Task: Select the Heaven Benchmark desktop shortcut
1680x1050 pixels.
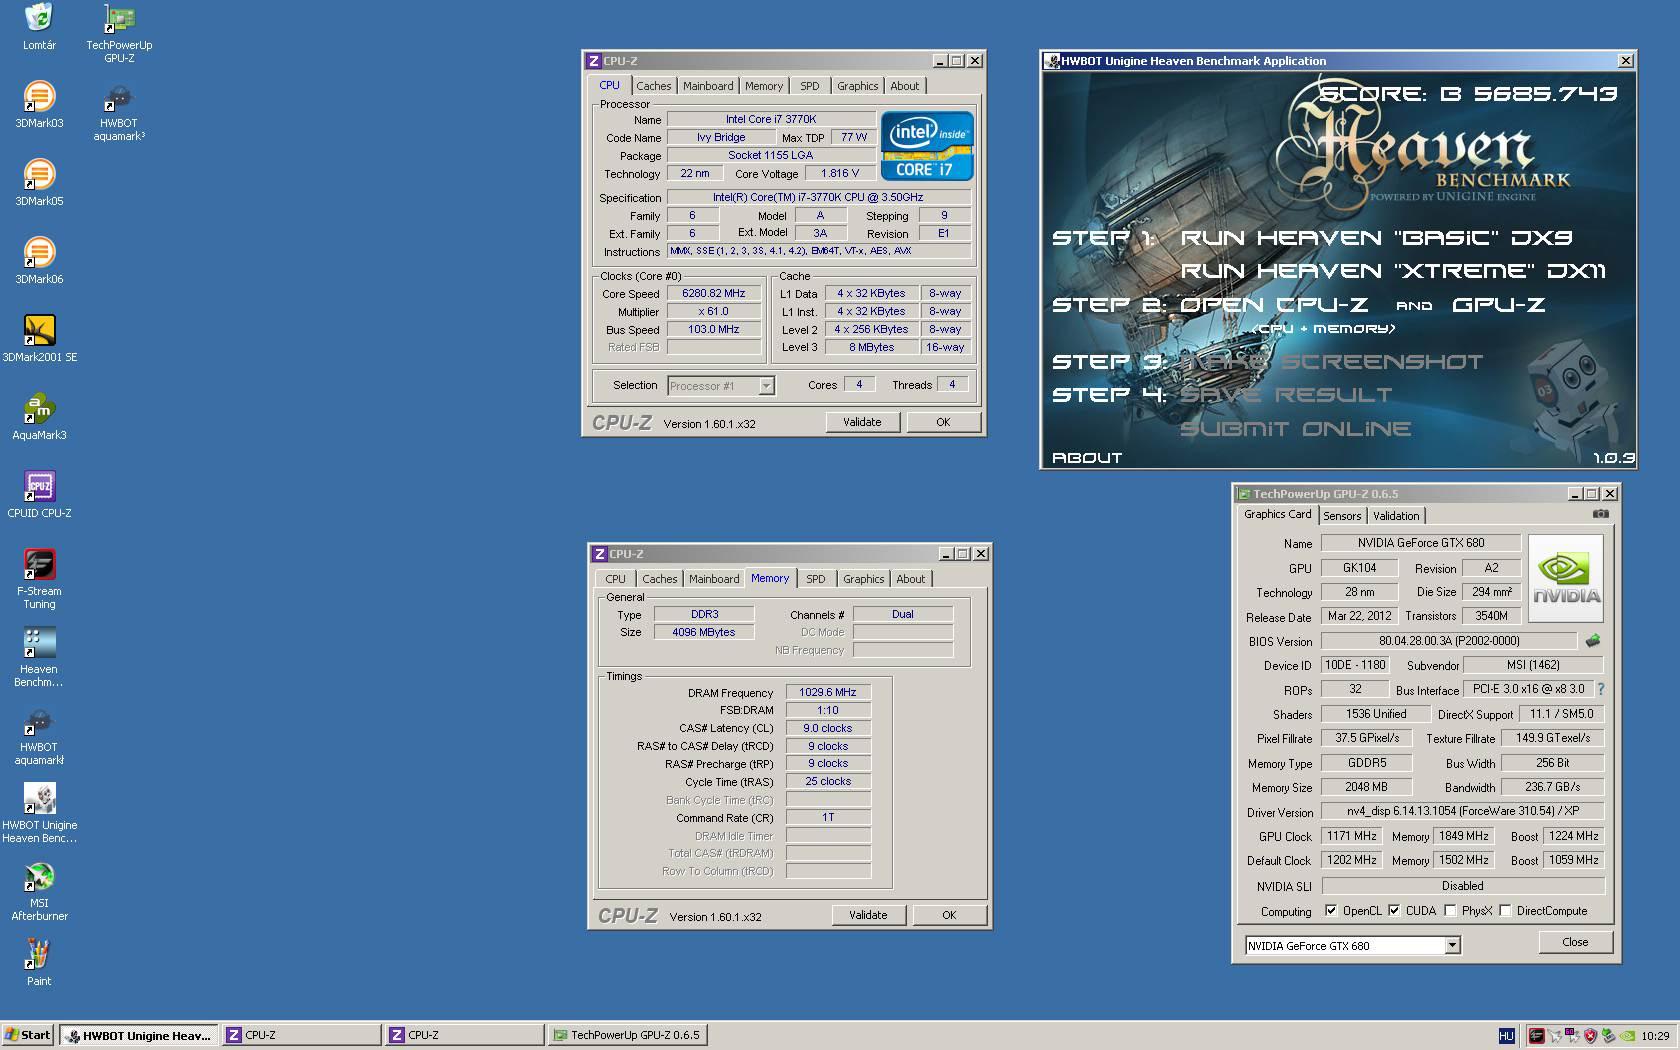Action: coord(39,657)
